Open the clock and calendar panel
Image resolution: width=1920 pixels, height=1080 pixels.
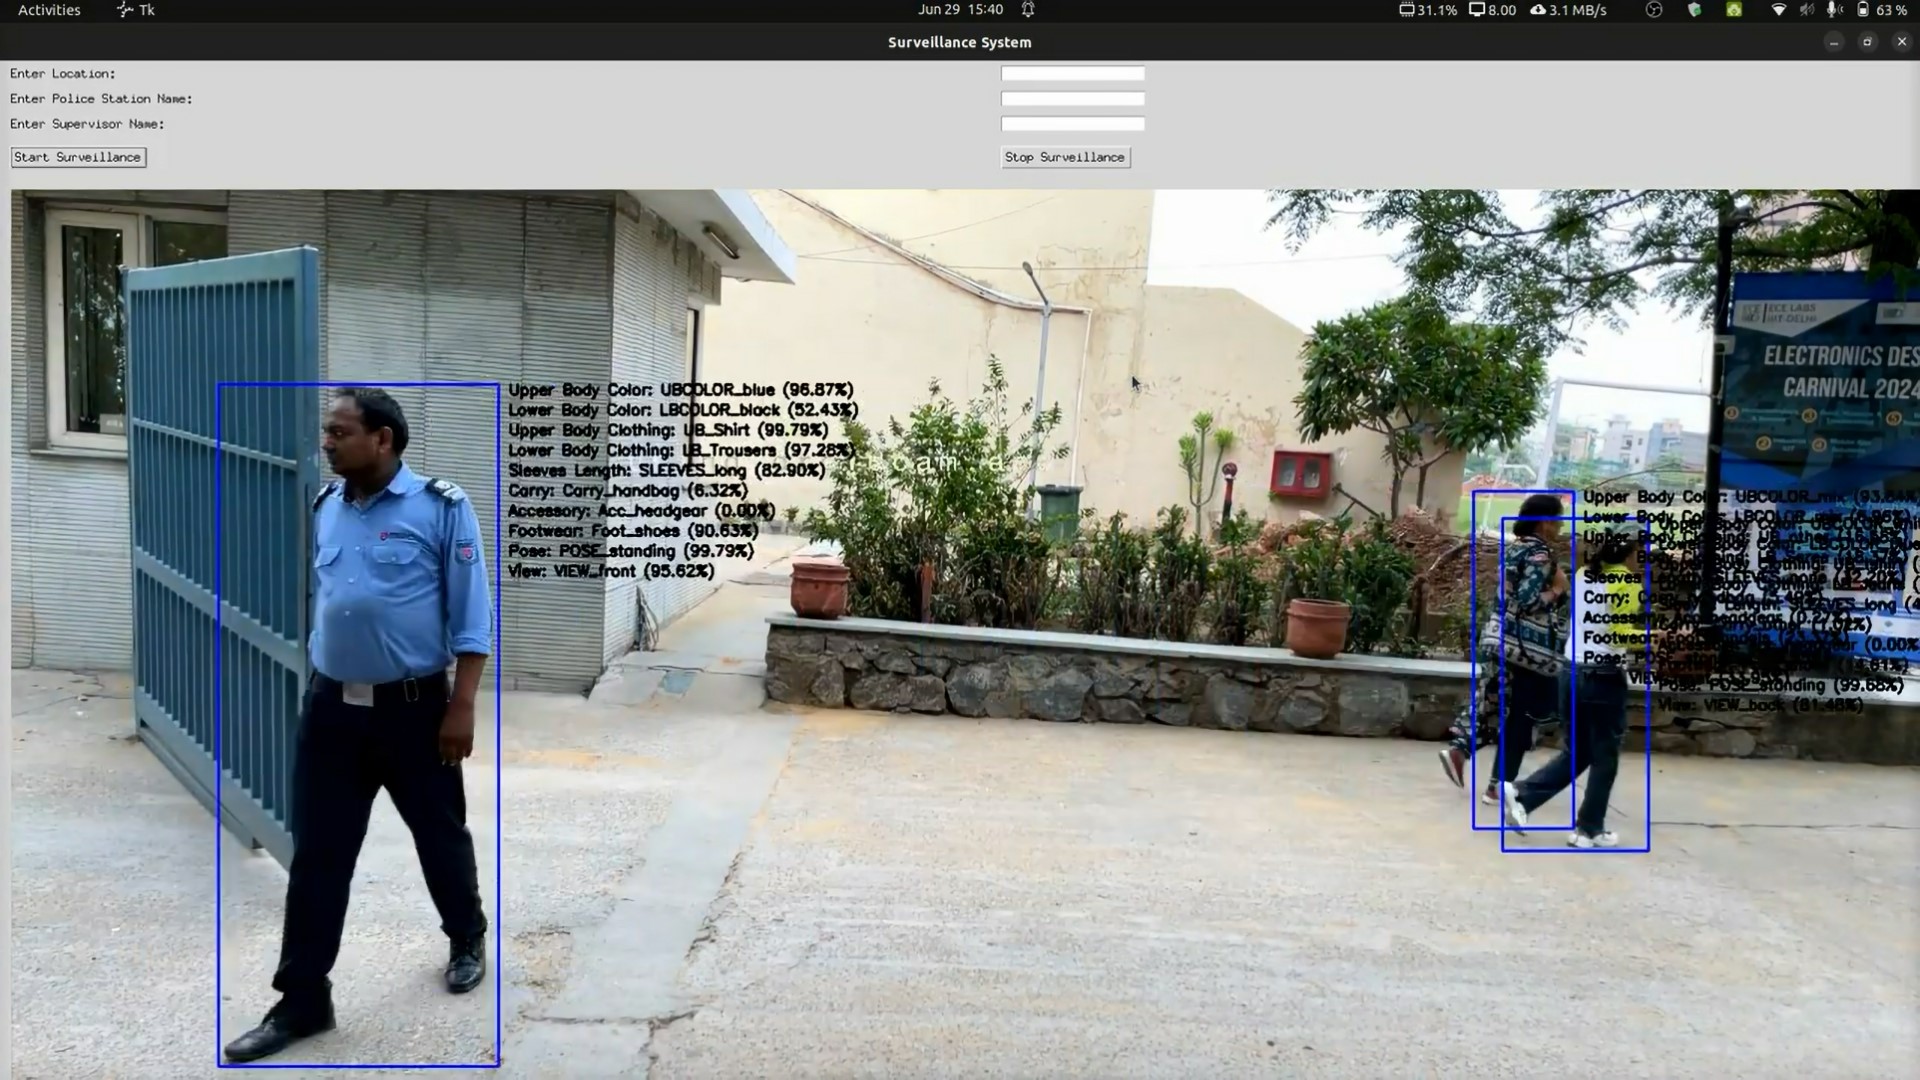pyautogui.click(x=960, y=10)
